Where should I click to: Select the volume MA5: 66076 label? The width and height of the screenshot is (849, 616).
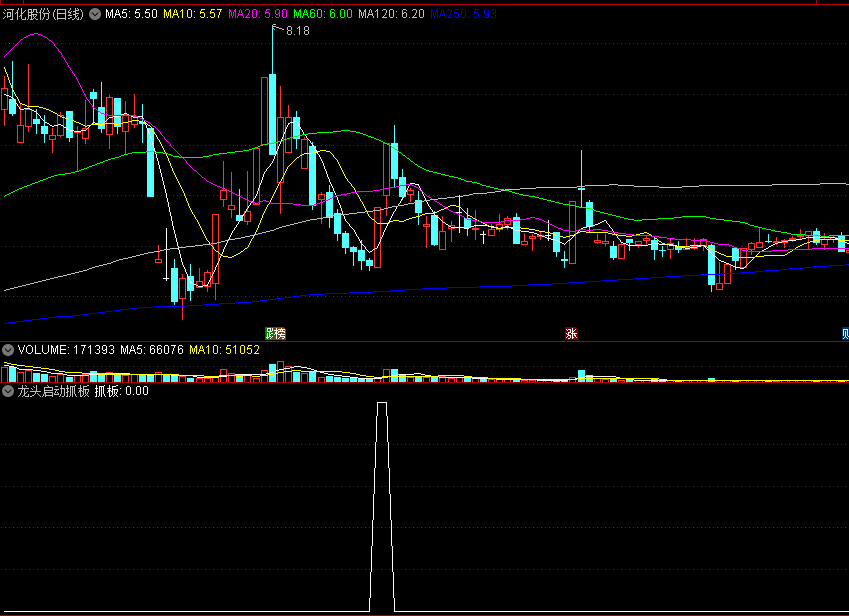click(x=152, y=350)
